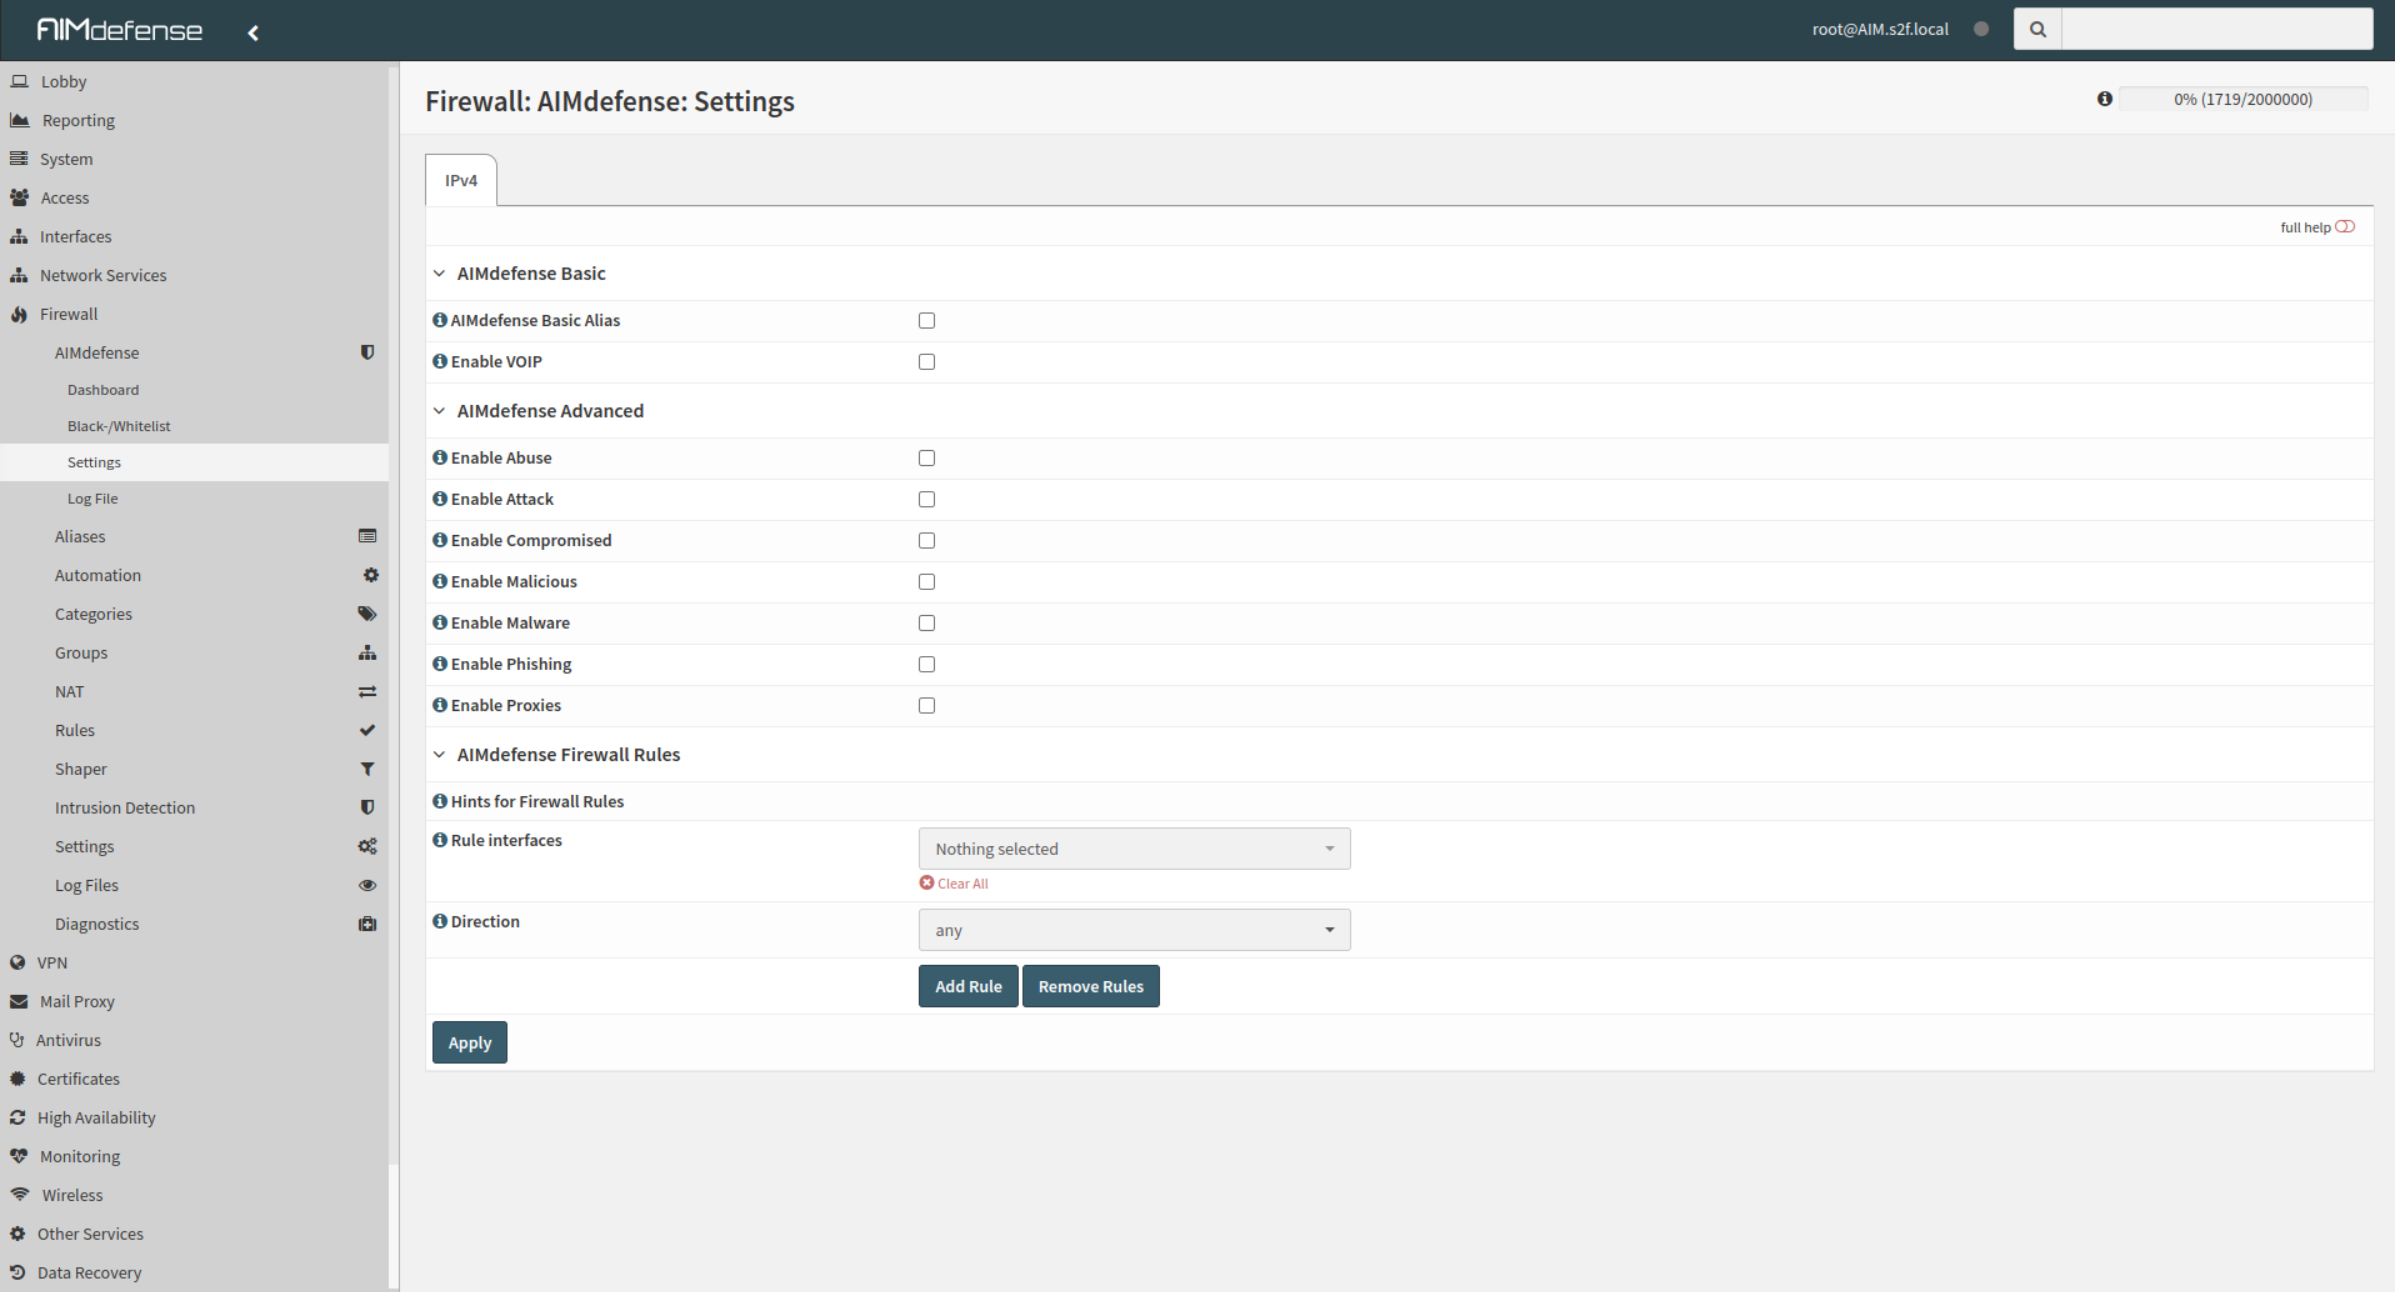Viewport: 2395px width, 1292px height.
Task: Check the Enable Abuse box
Action: (x=927, y=458)
